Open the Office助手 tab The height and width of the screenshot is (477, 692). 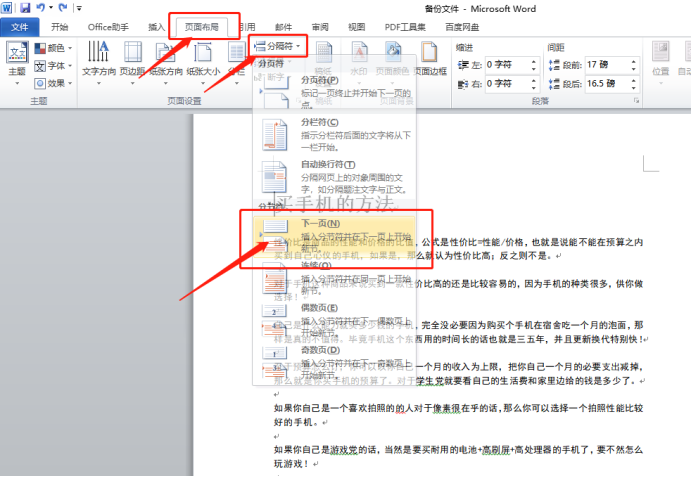(x=108, y=27)
